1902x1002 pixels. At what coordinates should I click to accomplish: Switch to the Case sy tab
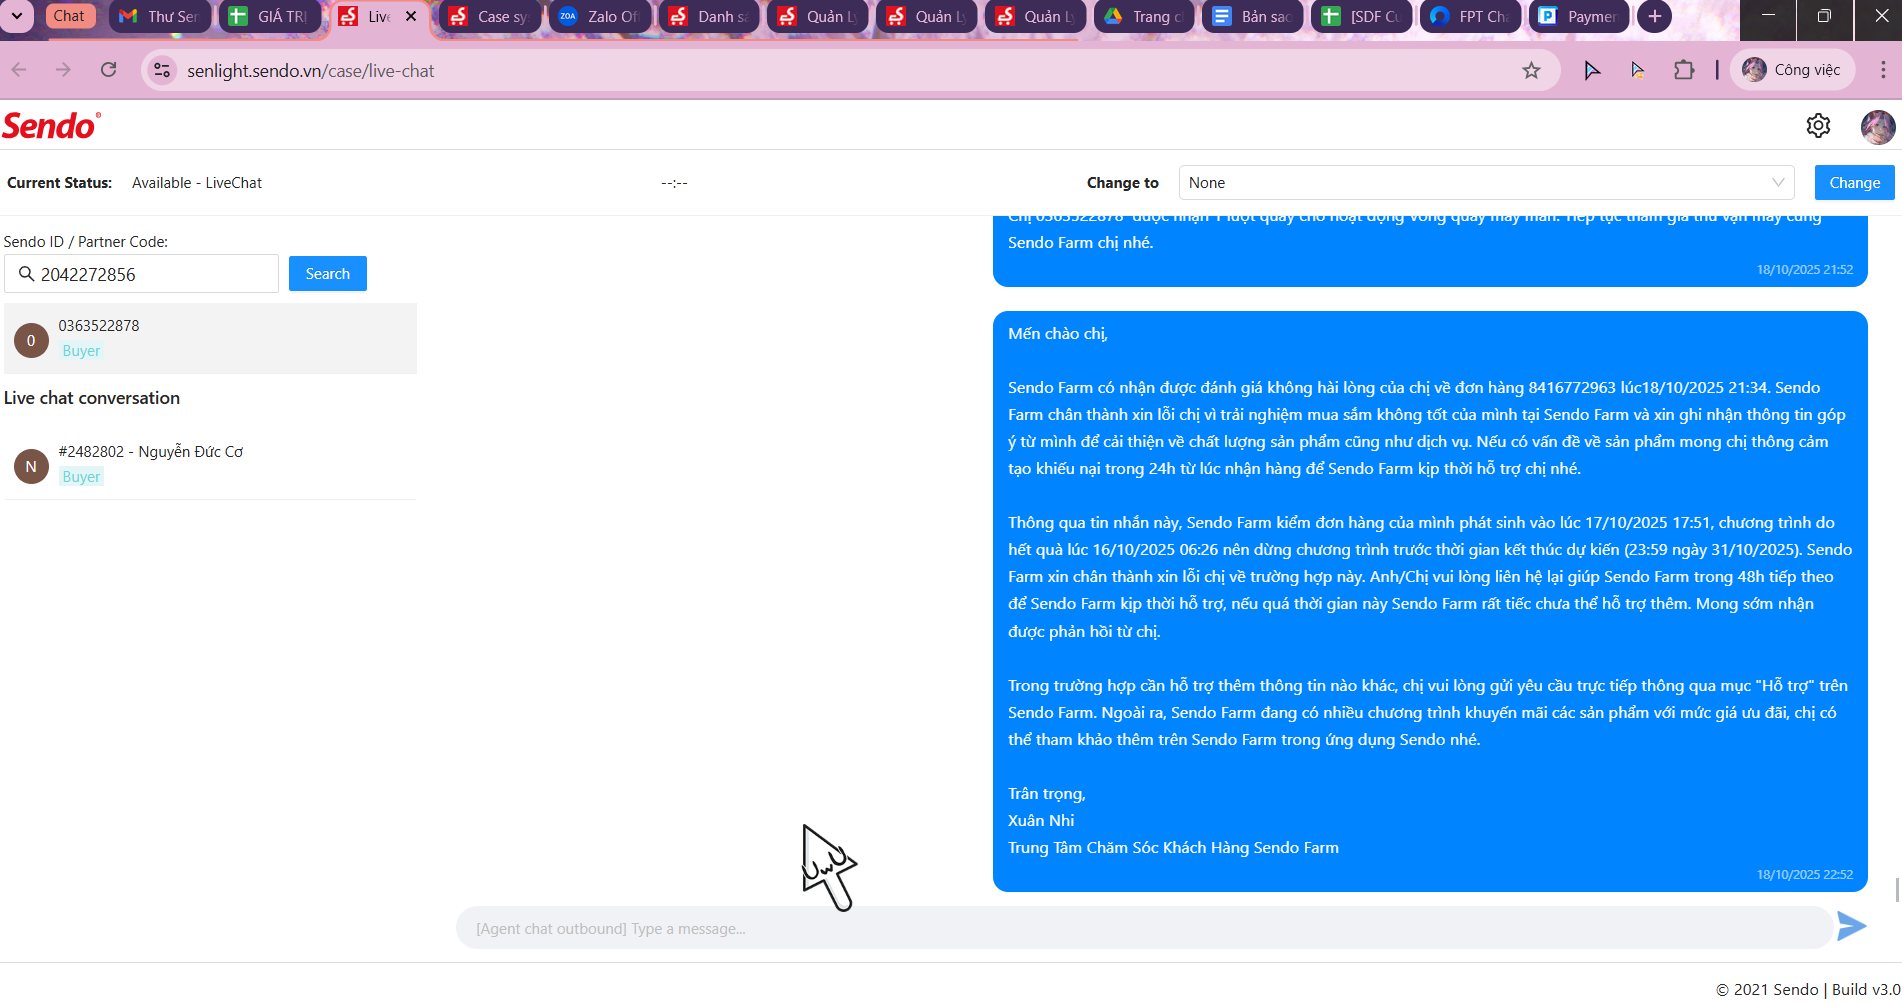coord(490,16)
